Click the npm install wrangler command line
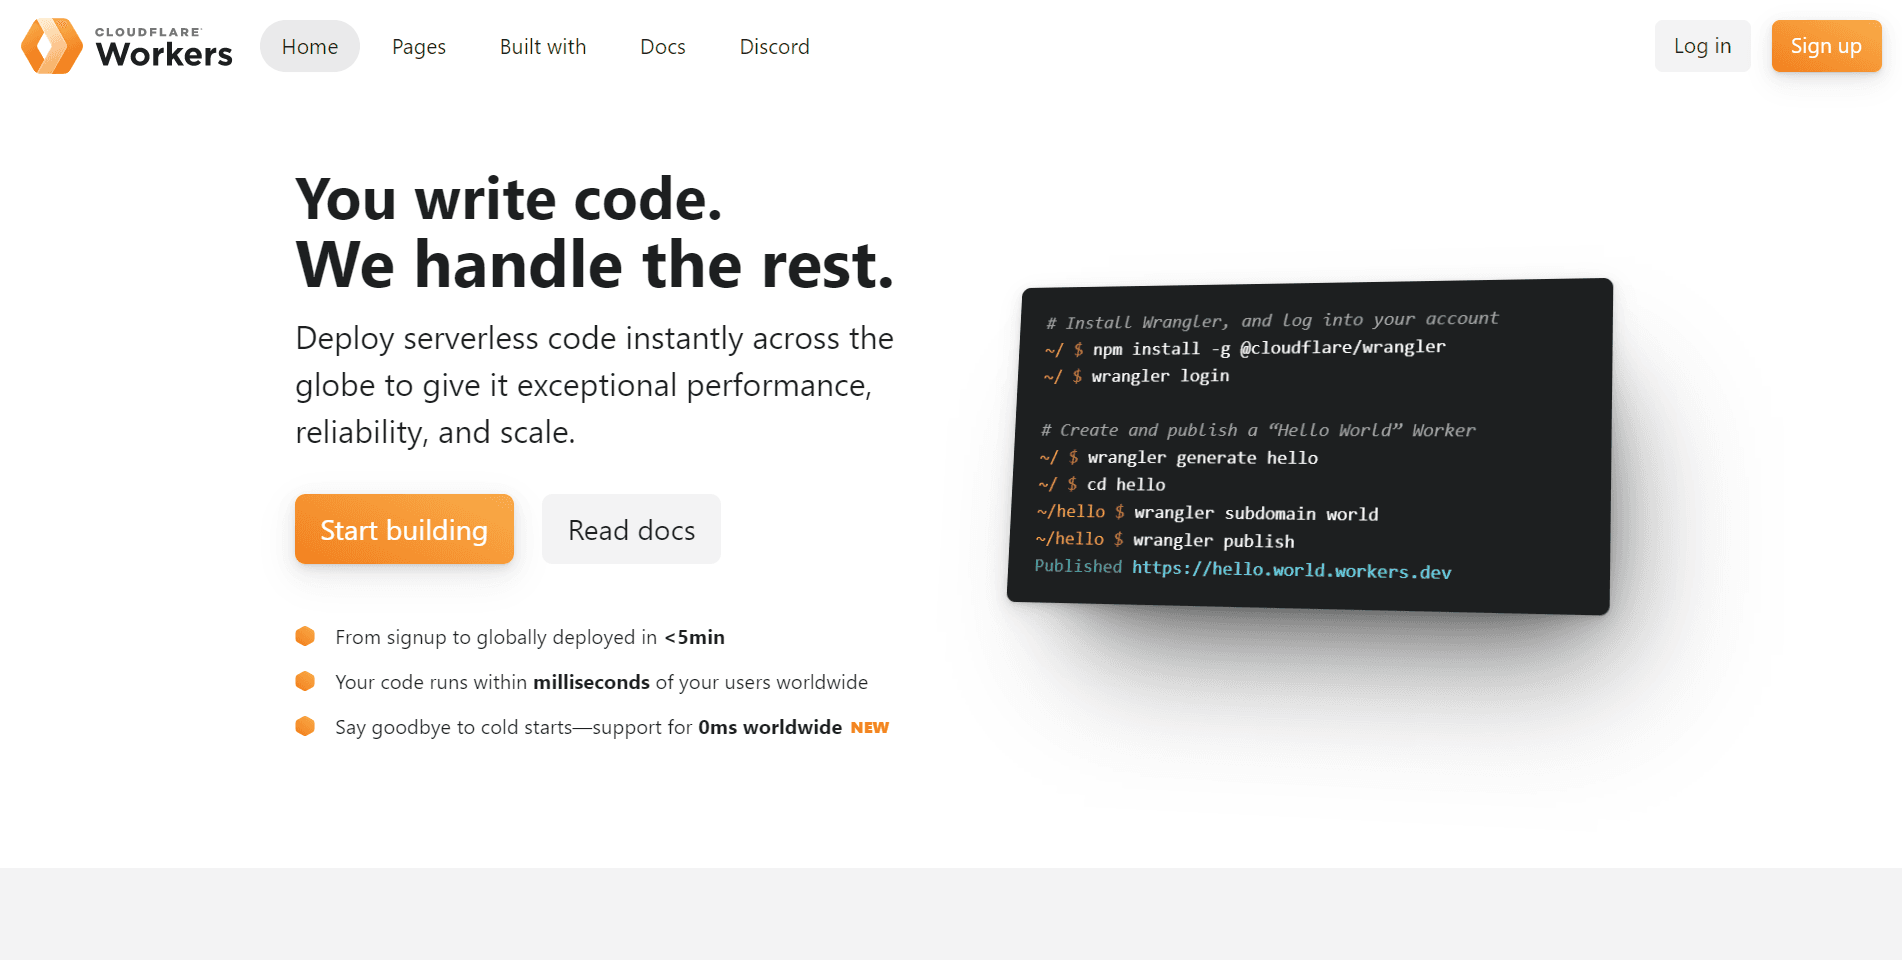The image size is (1902, 960). [x=1268, y=348]
